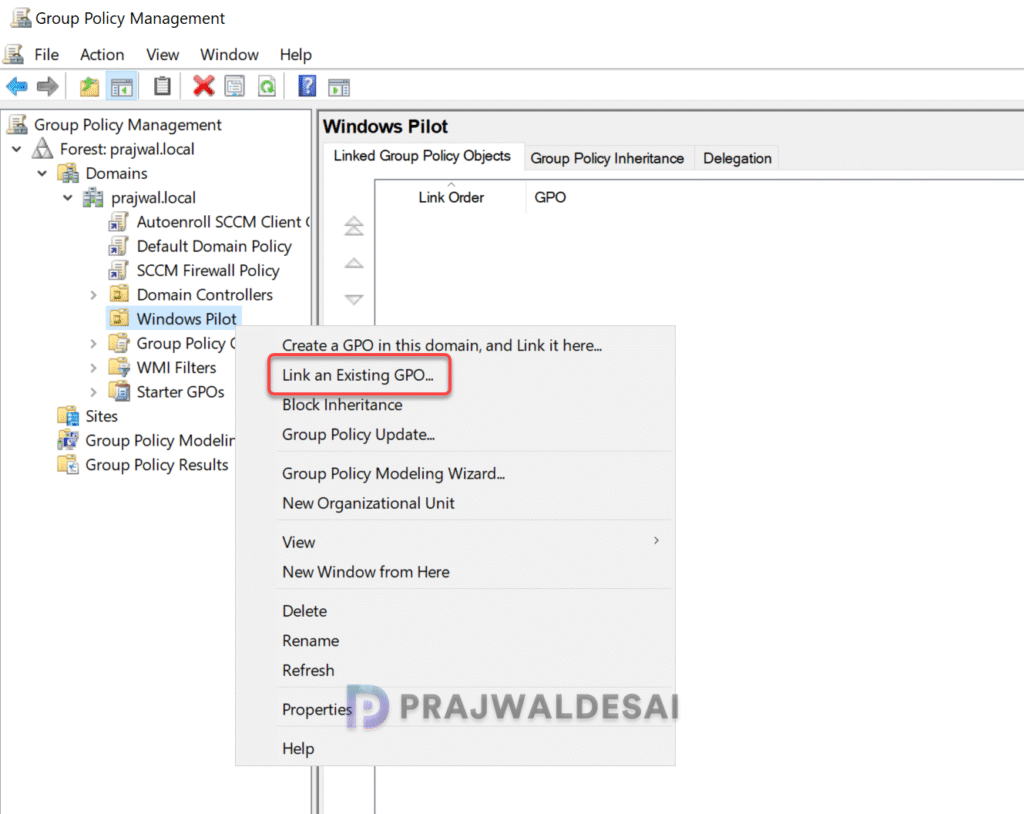Choose New Organizational Unit

pos(368,503)
